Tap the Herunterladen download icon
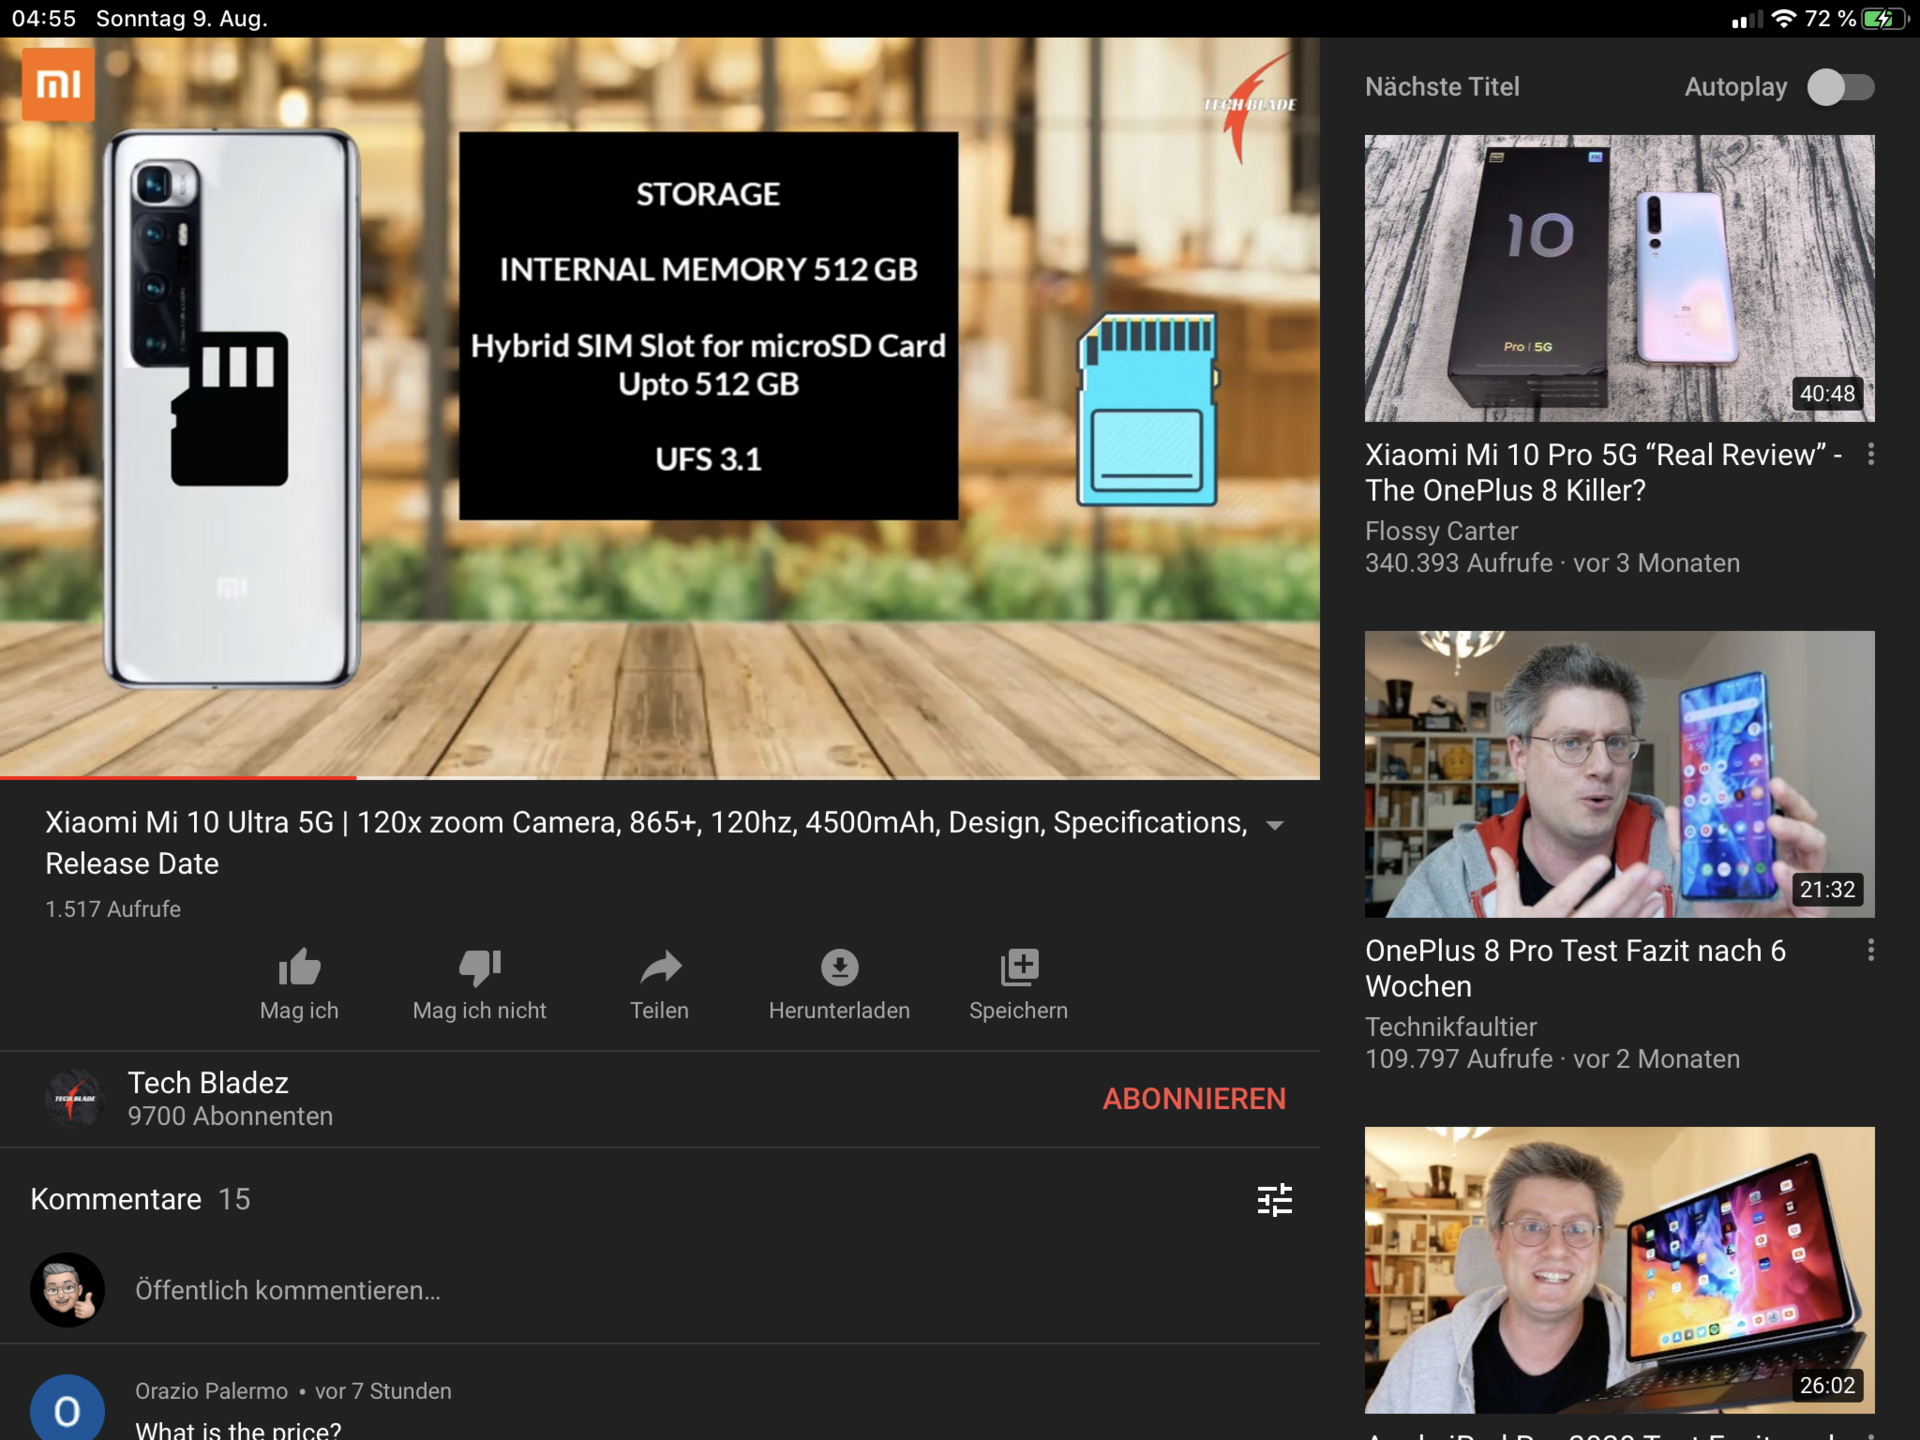 click(840, 967)
